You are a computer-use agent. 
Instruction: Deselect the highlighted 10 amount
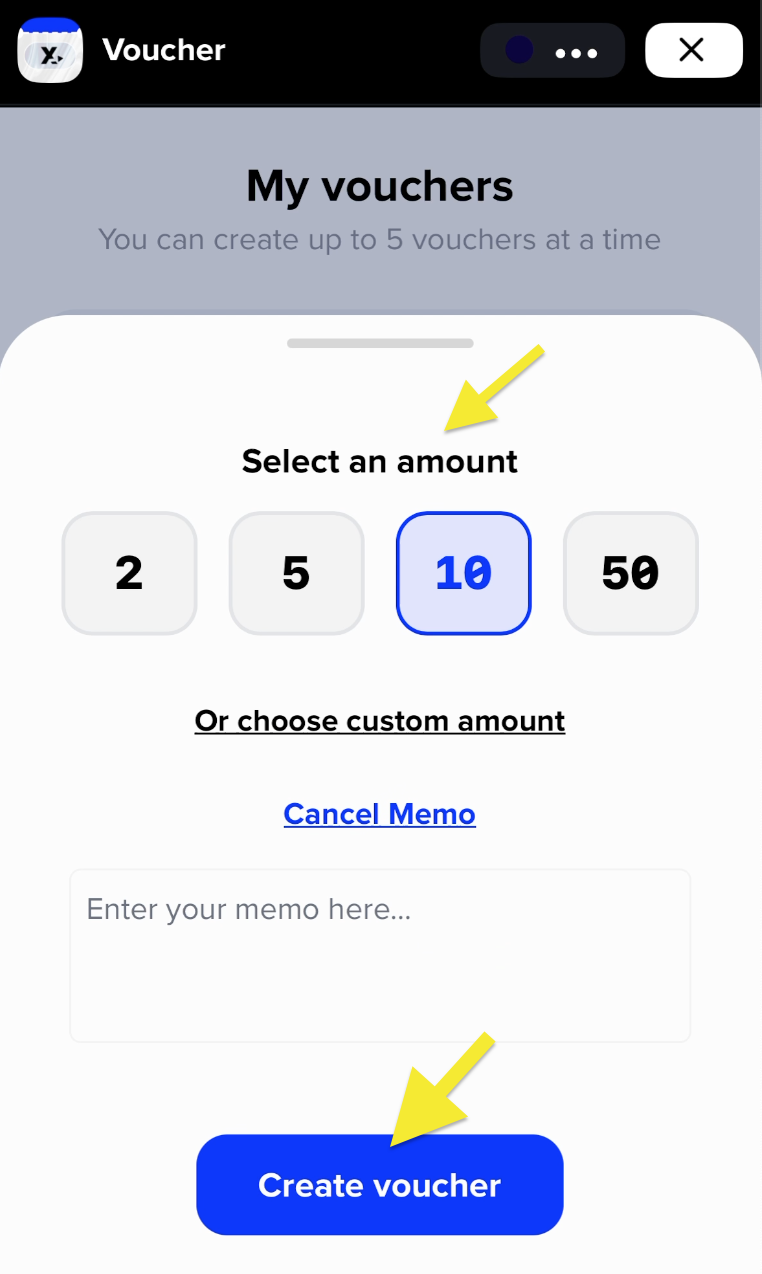pos(463,573)
